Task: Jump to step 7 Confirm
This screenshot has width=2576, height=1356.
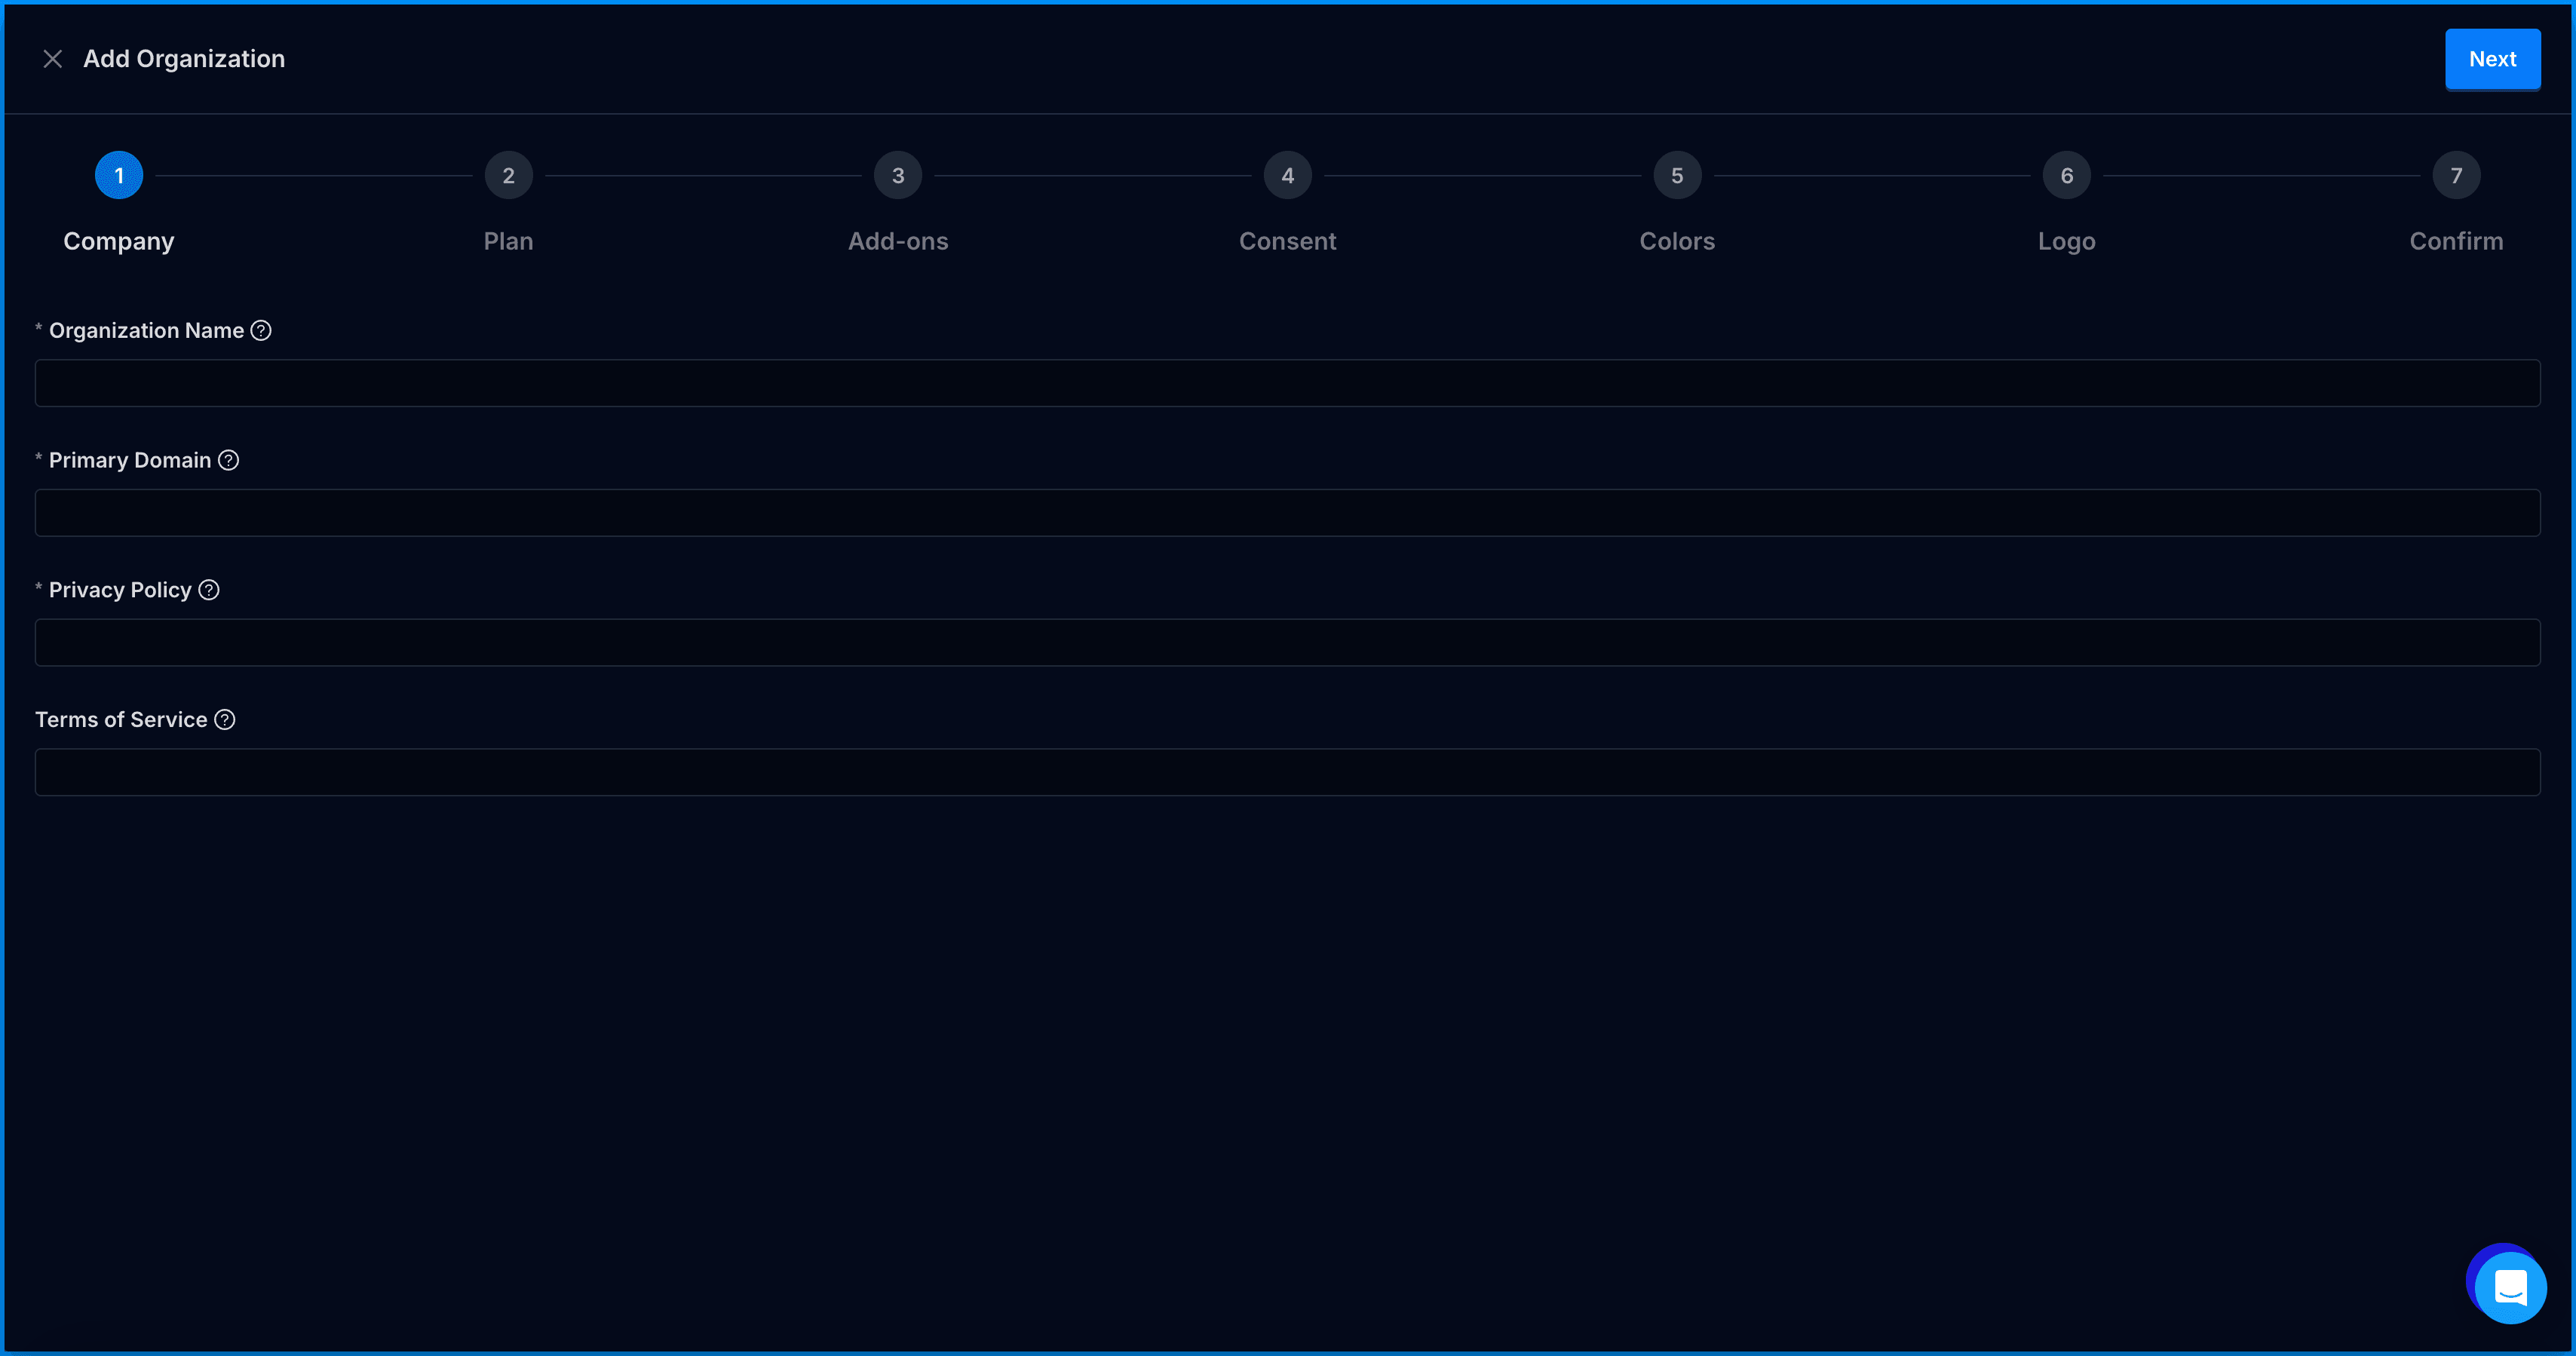Action: [2456, 176]
